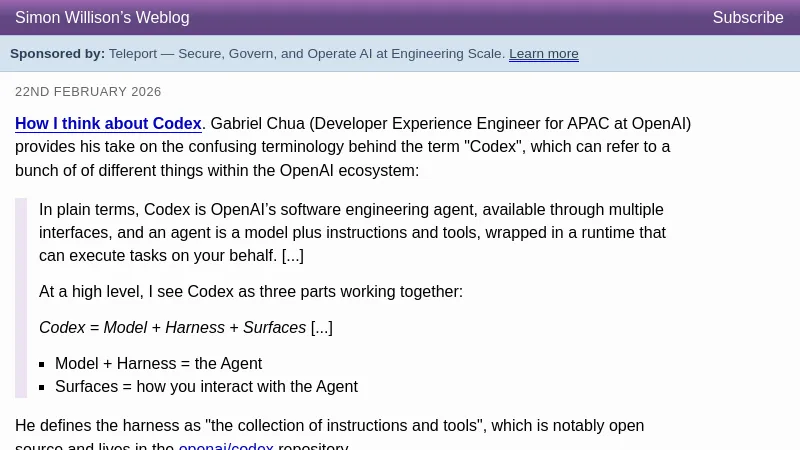Viewport: 800px width, 450px height.
Task: Click the "Sponsored by:" label
Action: (x=57, y=54)
